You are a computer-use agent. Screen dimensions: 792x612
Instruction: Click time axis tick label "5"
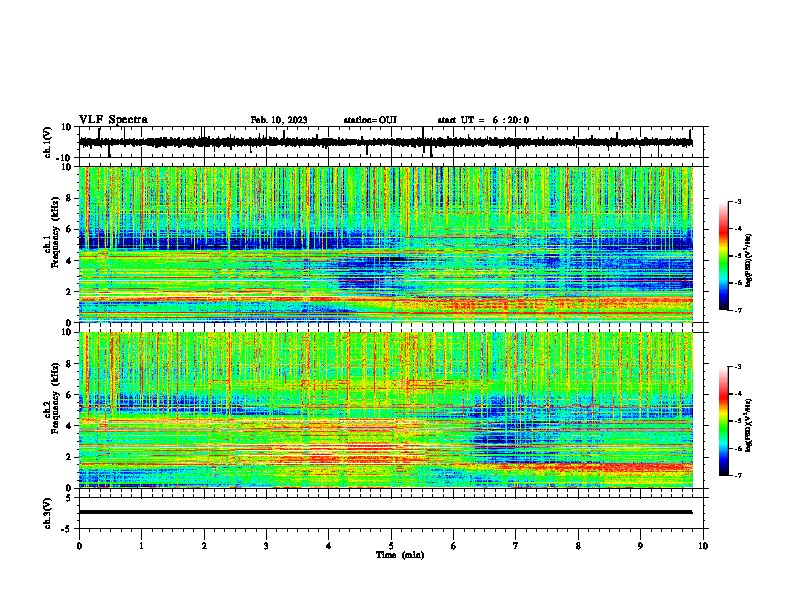point(391,546)
